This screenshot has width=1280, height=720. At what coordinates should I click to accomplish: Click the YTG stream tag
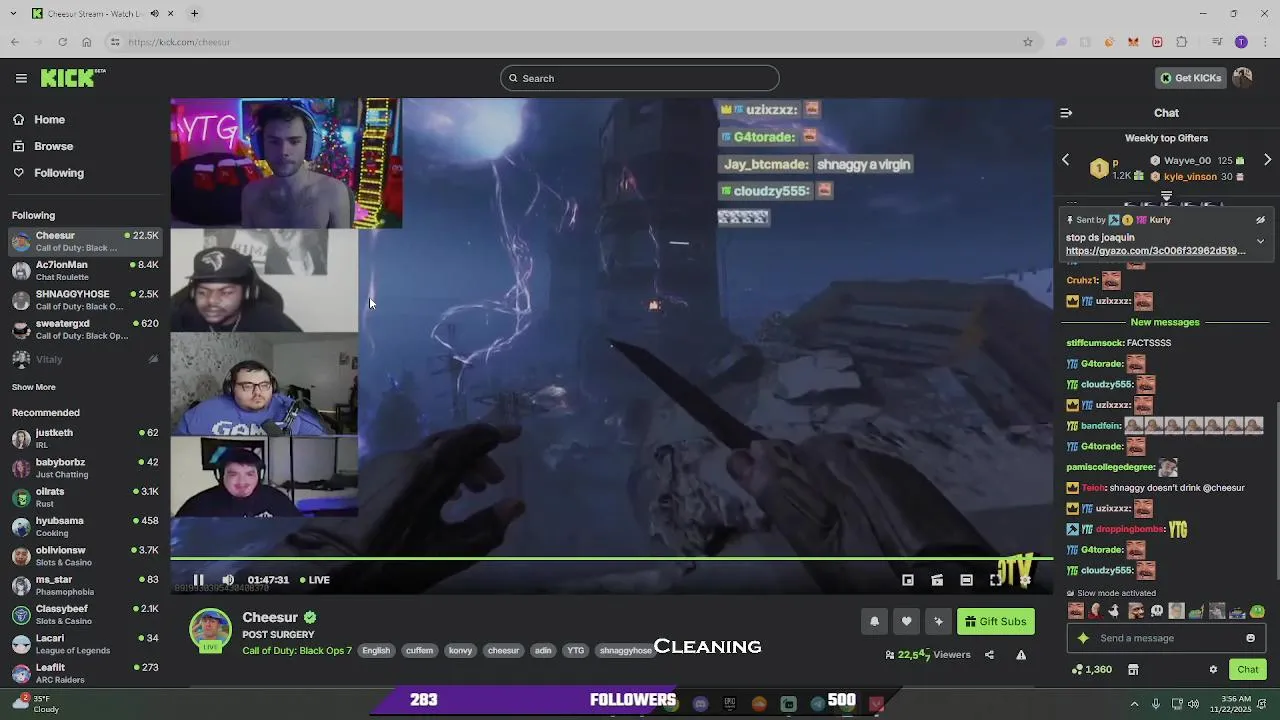click(576, 651)
